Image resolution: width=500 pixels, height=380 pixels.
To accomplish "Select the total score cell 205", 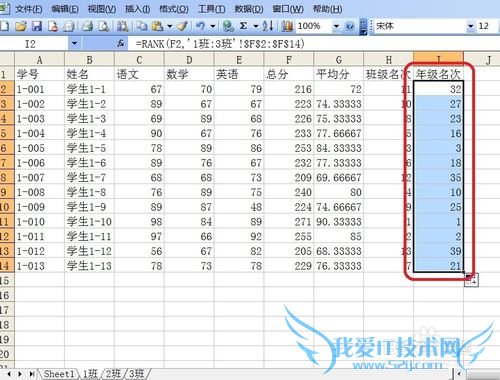I will pyautogui.click(x=289, y=251).
